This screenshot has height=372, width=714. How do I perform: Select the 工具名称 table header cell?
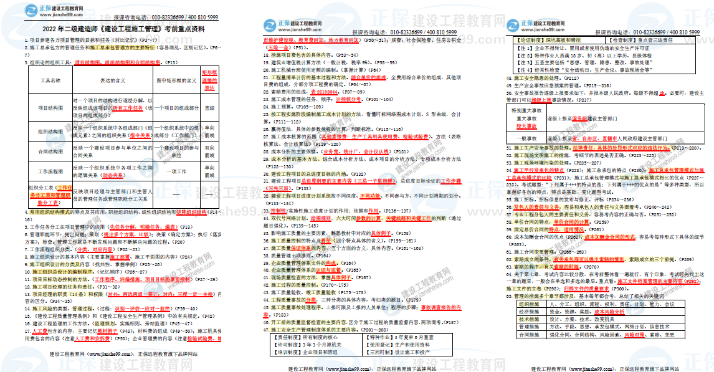tap(50, 80)
